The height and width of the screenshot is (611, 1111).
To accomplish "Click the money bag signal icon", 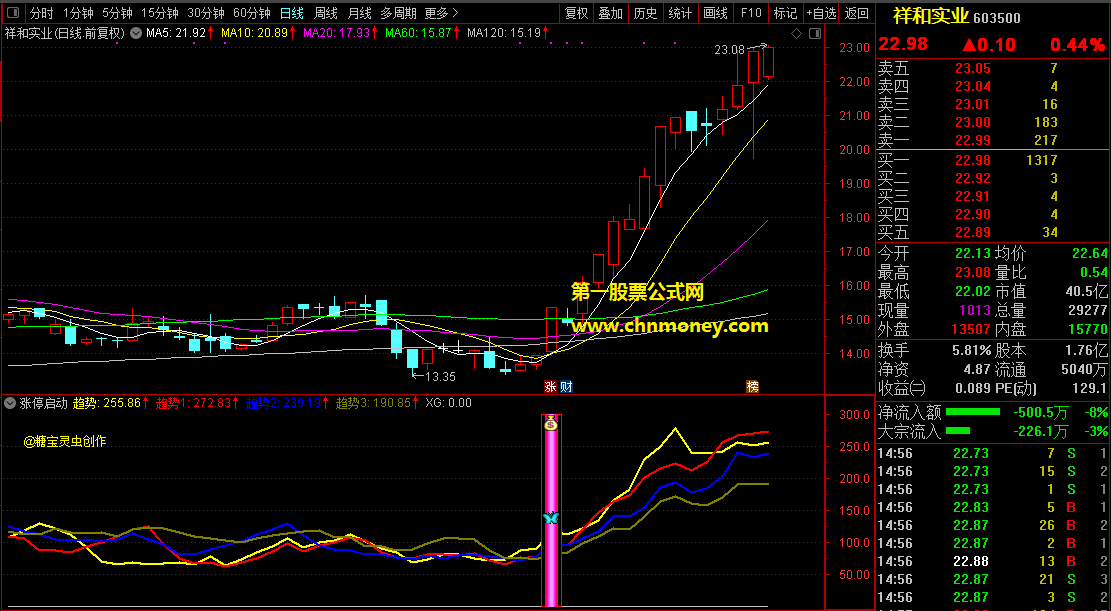I will 551,423.
